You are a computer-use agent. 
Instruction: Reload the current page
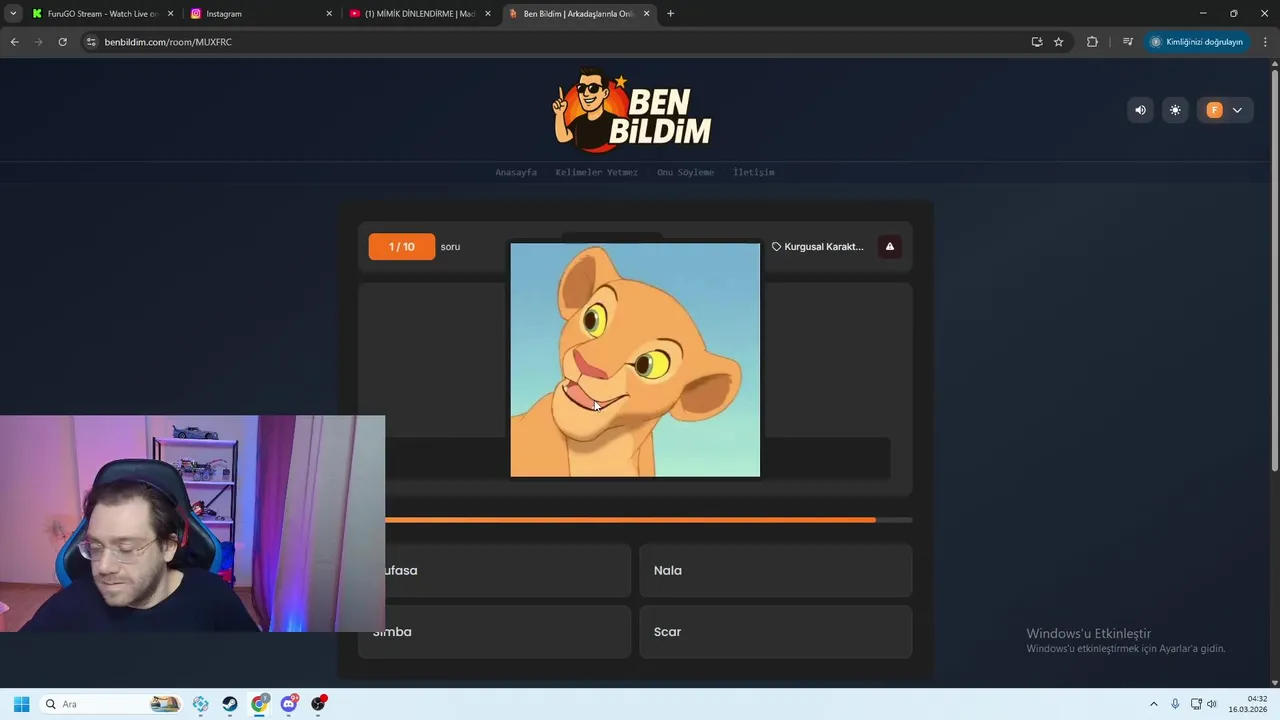(62, 42)
